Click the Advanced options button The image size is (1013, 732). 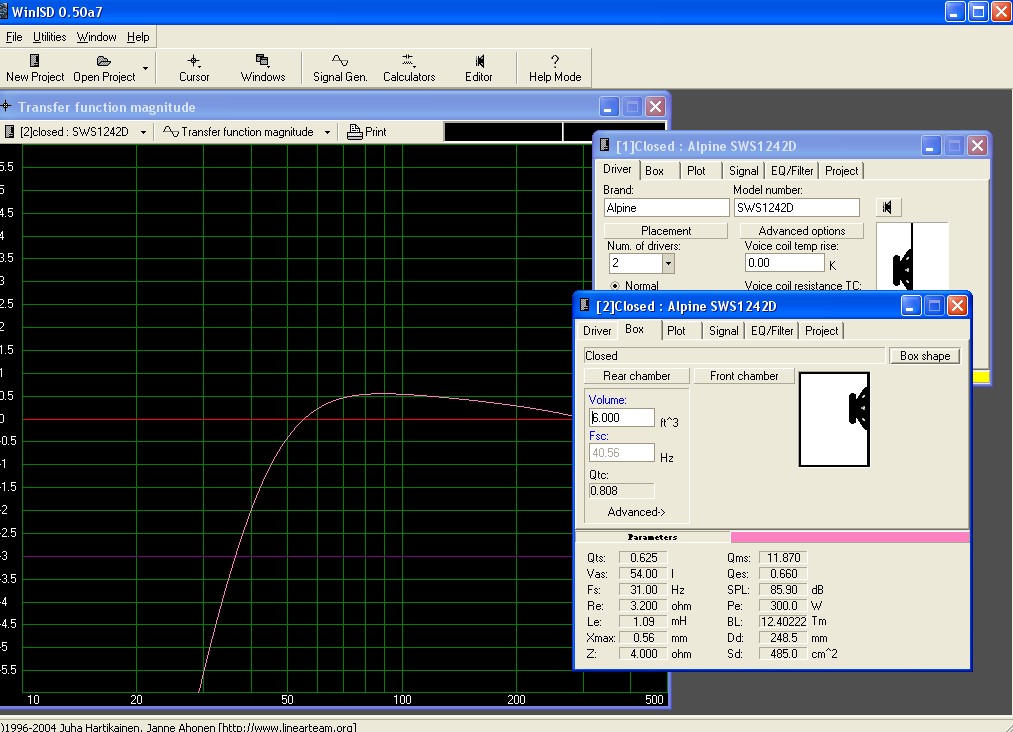(x=802, y=231)
